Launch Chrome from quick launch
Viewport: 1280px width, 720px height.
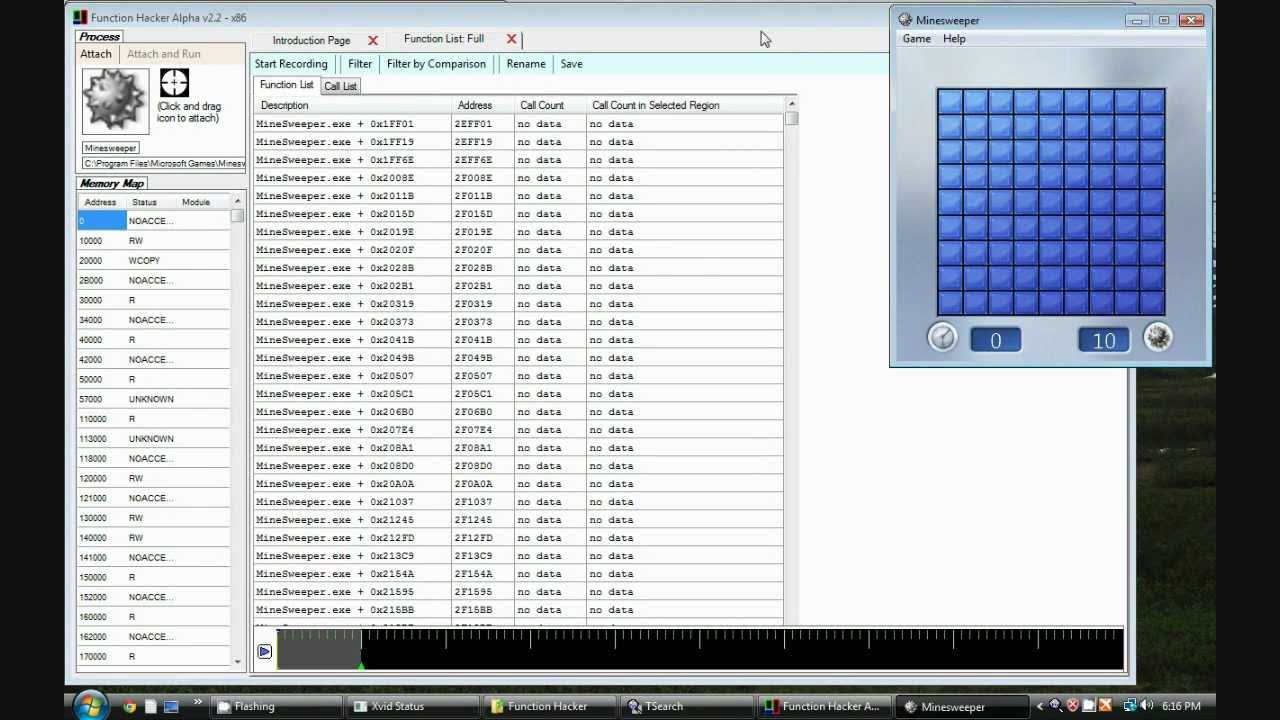[x=129, y=707]
